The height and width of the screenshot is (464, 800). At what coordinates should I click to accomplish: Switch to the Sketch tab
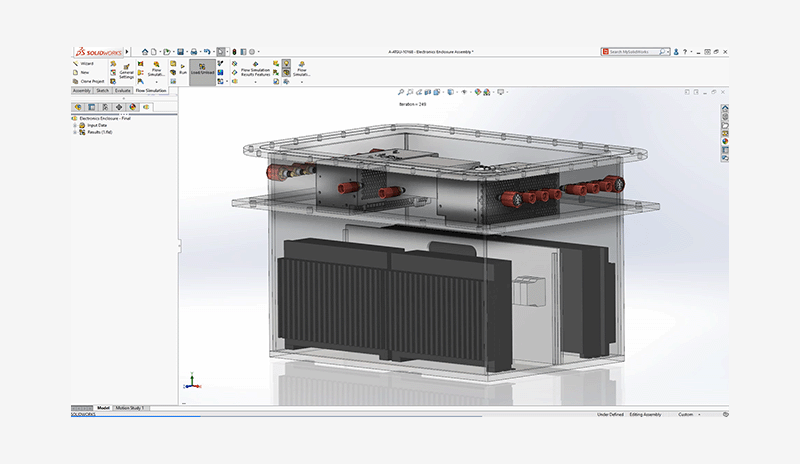[x=102, y=90]
